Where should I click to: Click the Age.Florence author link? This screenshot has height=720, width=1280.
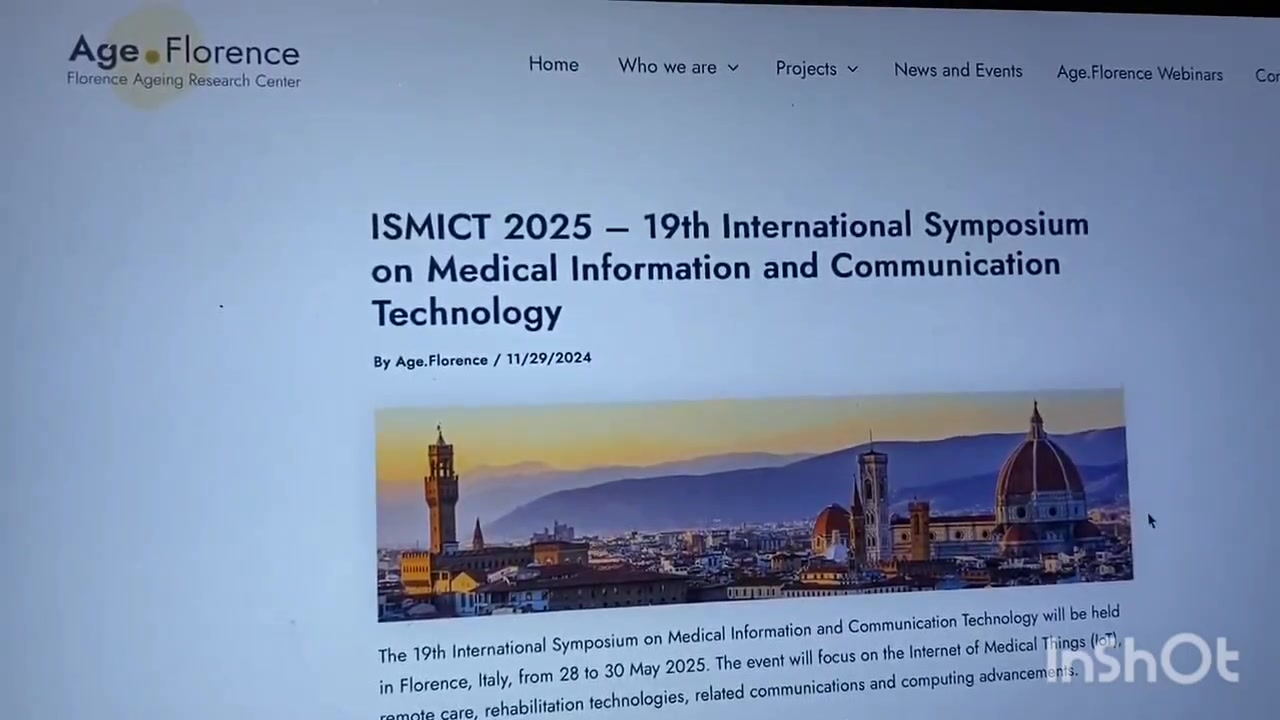tap(441, 361)
